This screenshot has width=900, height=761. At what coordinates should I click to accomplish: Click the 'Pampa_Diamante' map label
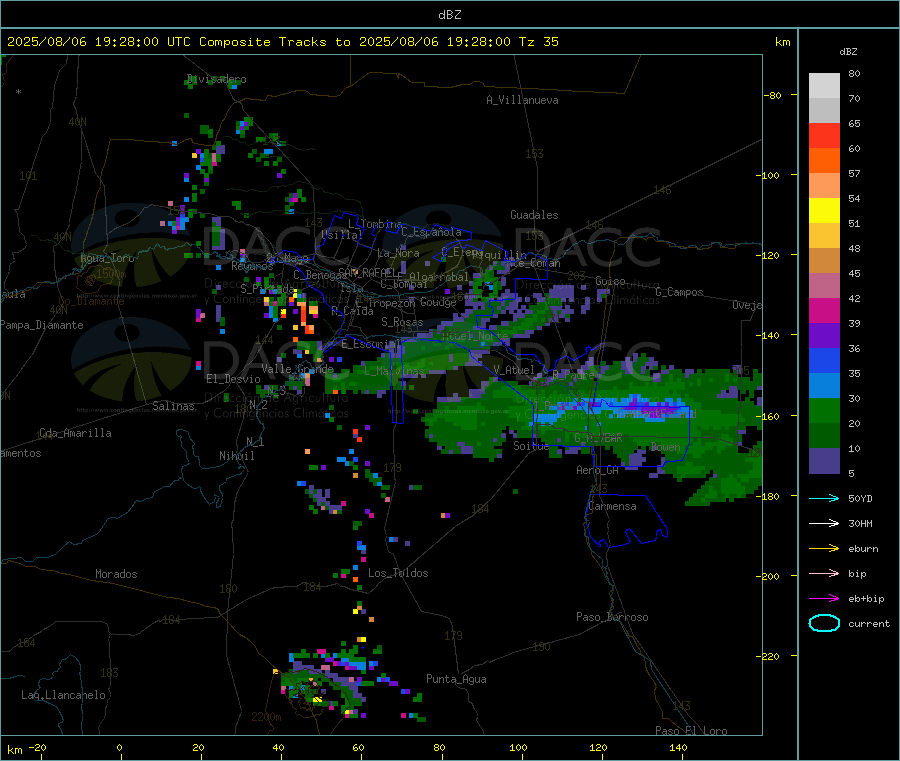tap(42, 325)
